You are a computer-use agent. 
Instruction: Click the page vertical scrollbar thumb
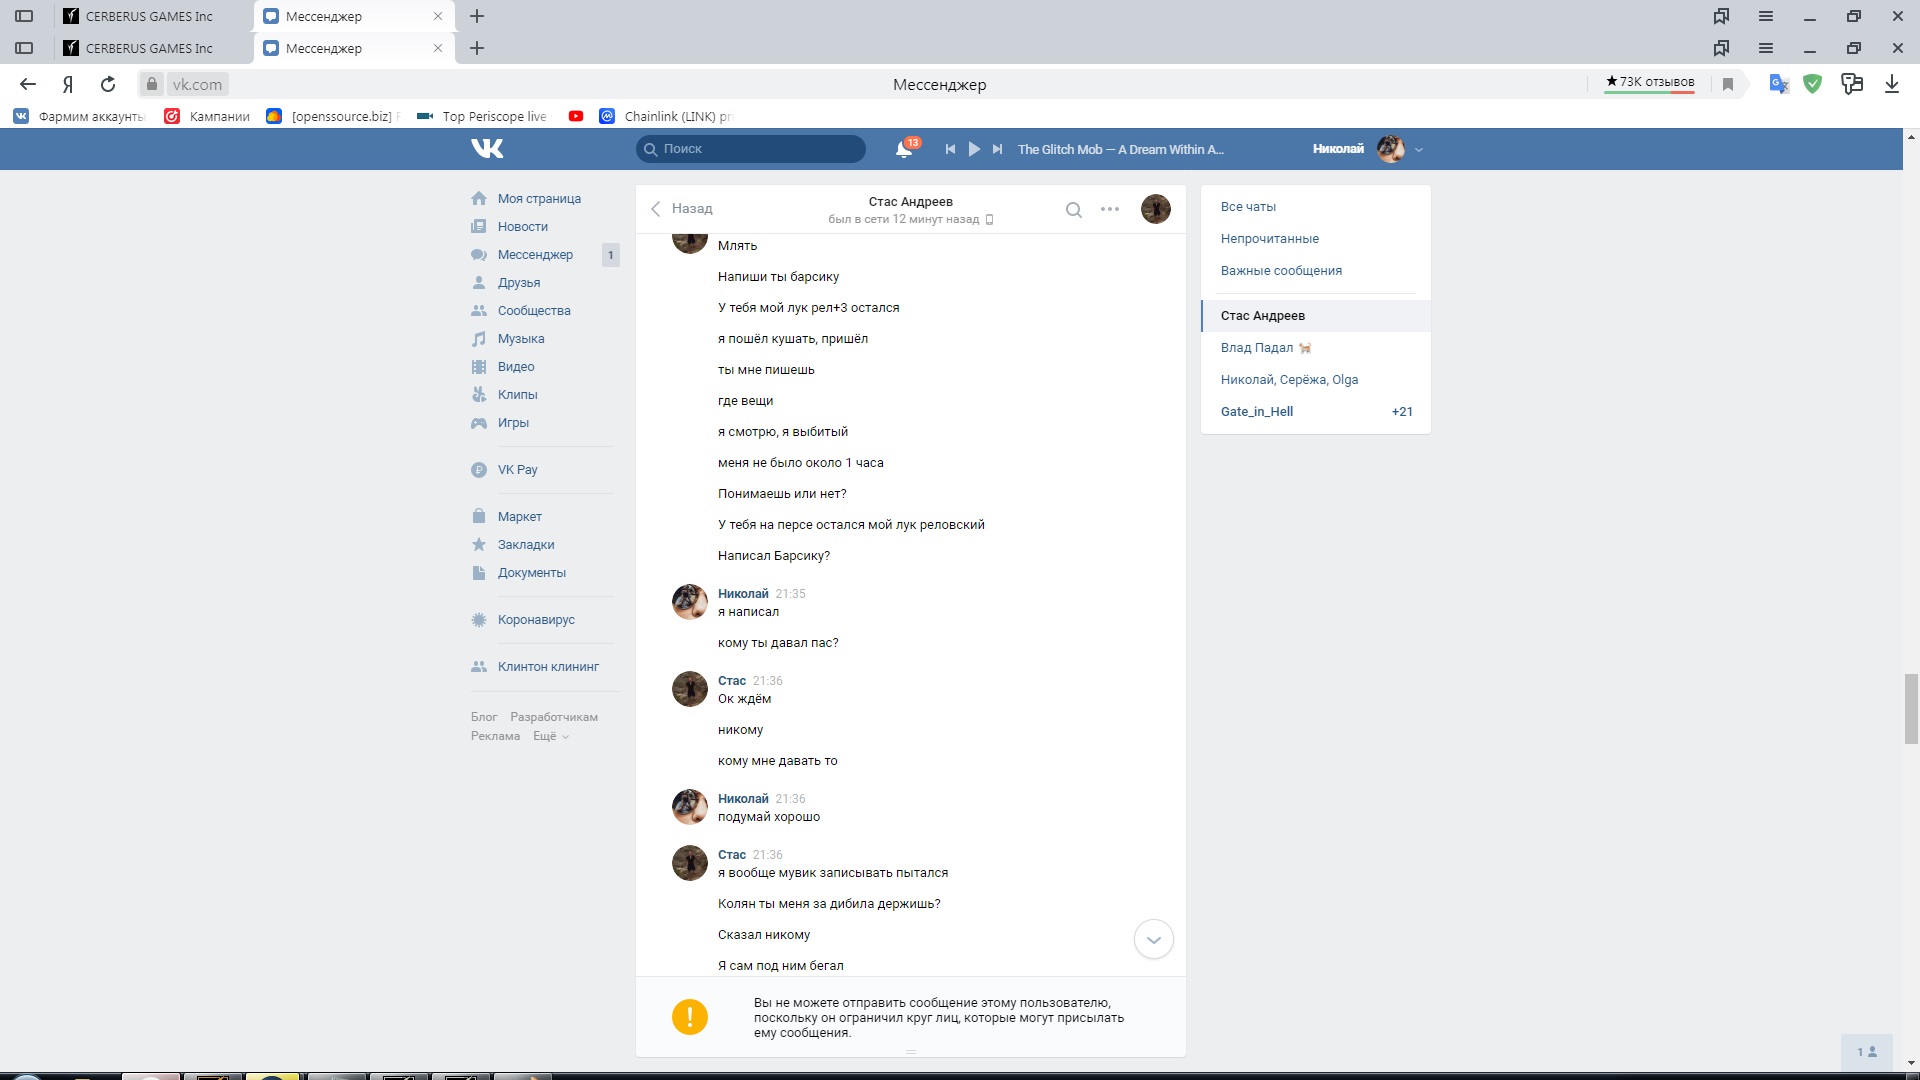coord(1911,709)
